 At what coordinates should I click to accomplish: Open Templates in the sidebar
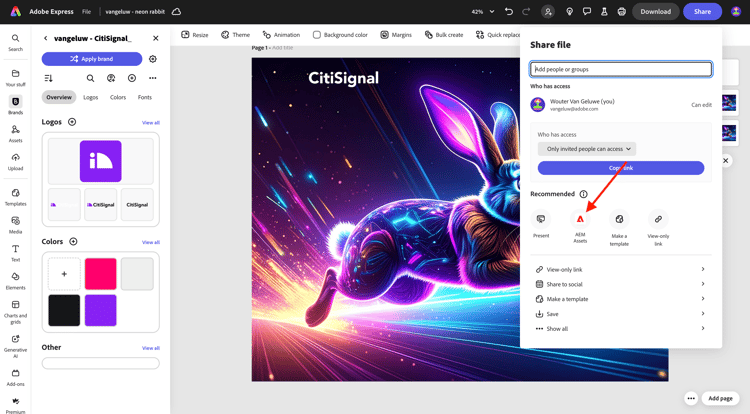(x=15, y=196)
